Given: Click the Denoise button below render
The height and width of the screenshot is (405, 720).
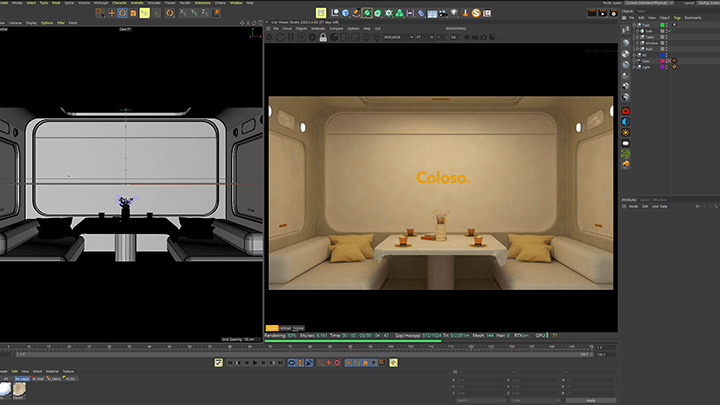Looking at the screenshot, I should 285,328.
